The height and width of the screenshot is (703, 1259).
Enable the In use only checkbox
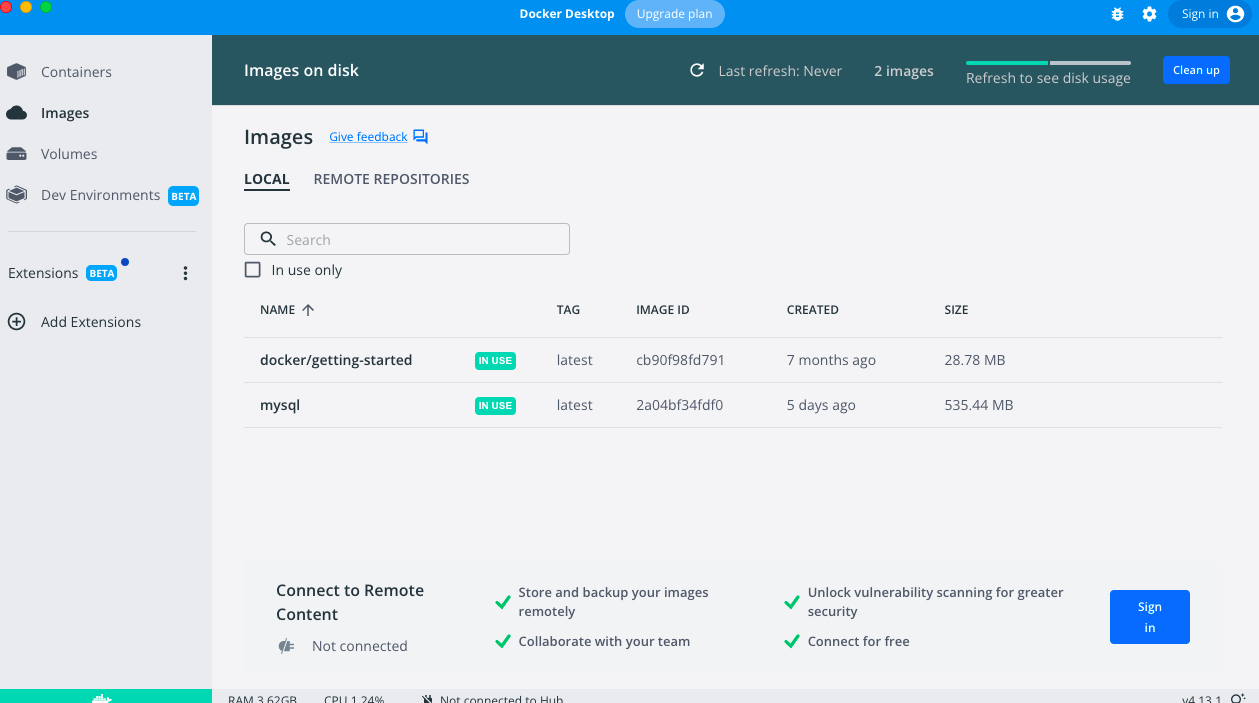[x=253, y=270]
